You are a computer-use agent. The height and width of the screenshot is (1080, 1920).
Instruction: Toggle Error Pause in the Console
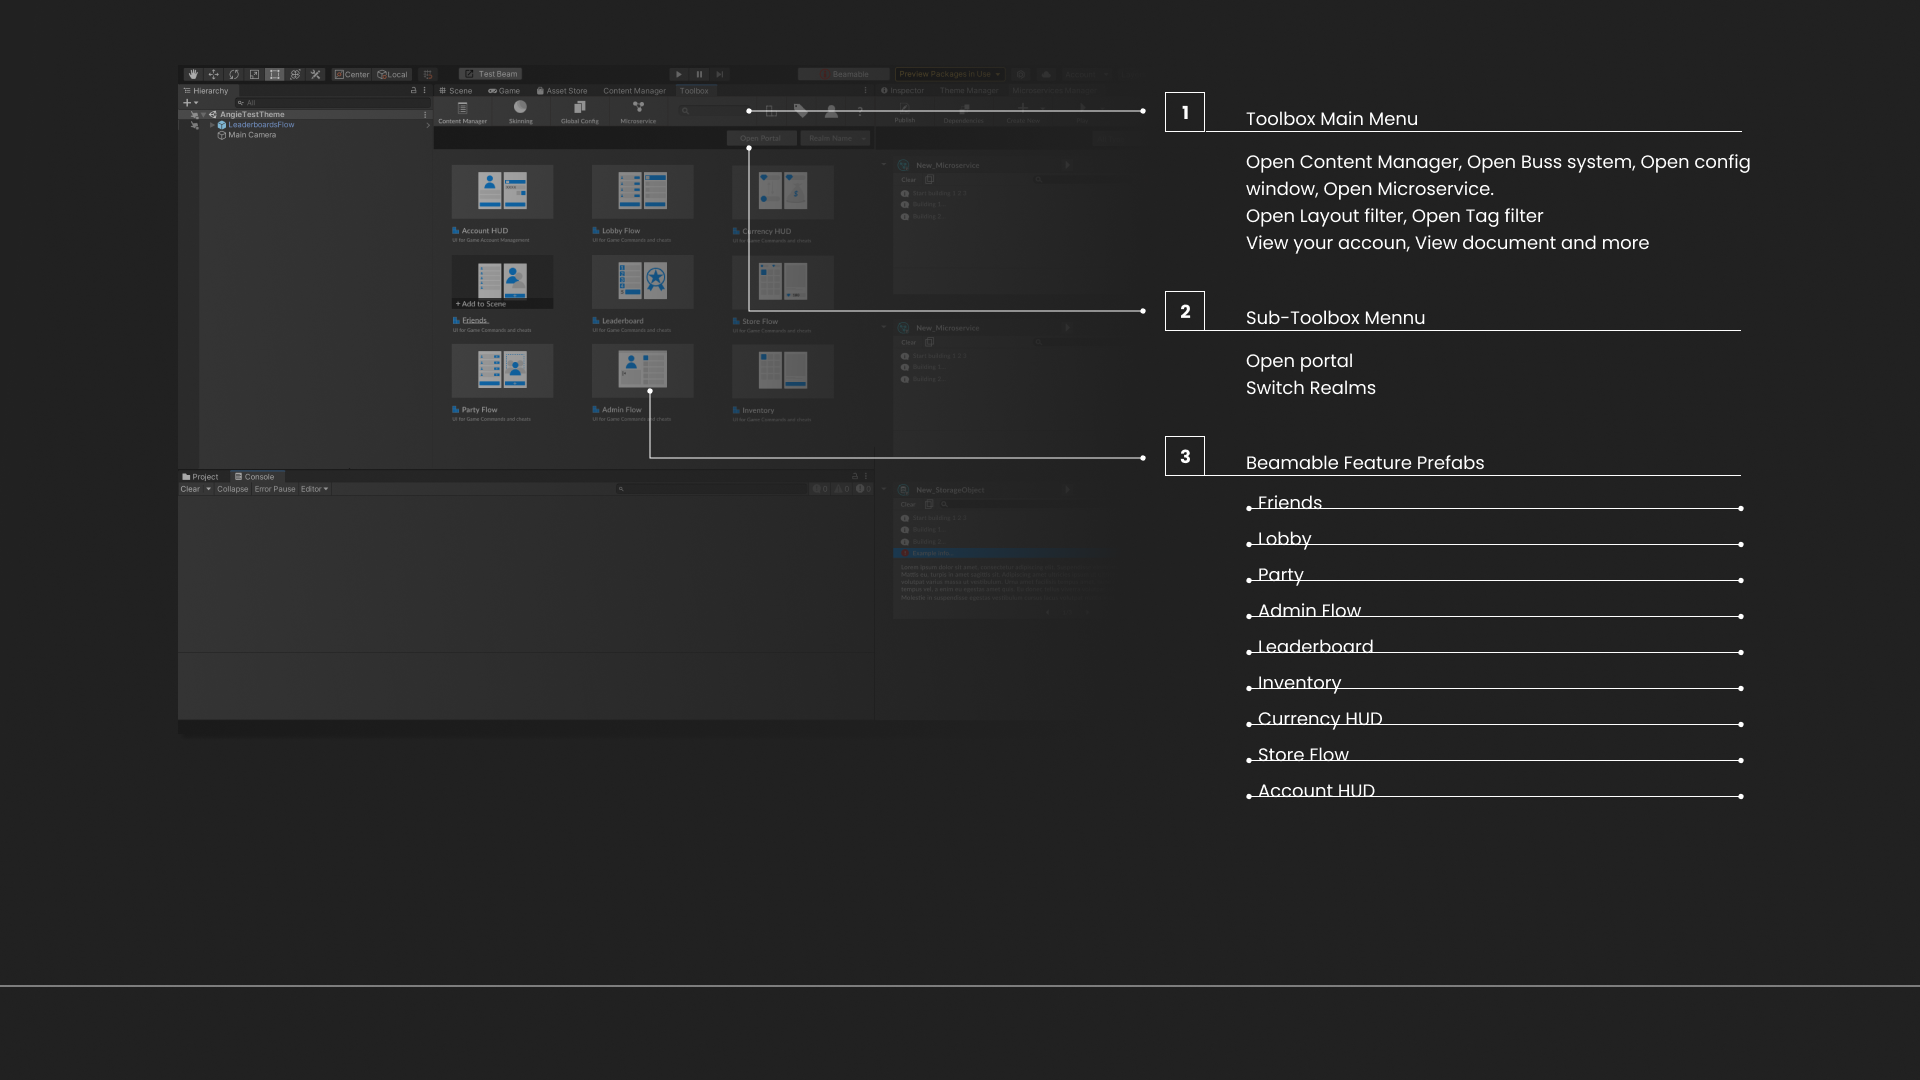(275, 489)
